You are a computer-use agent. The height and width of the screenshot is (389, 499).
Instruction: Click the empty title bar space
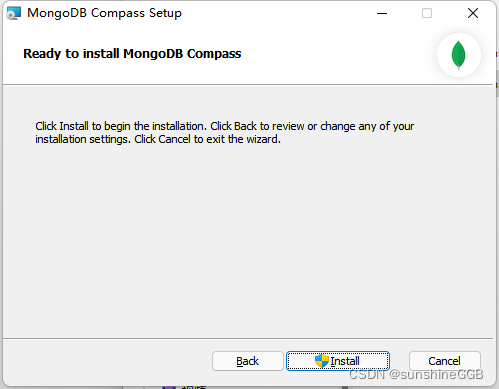tap(277, 13)
